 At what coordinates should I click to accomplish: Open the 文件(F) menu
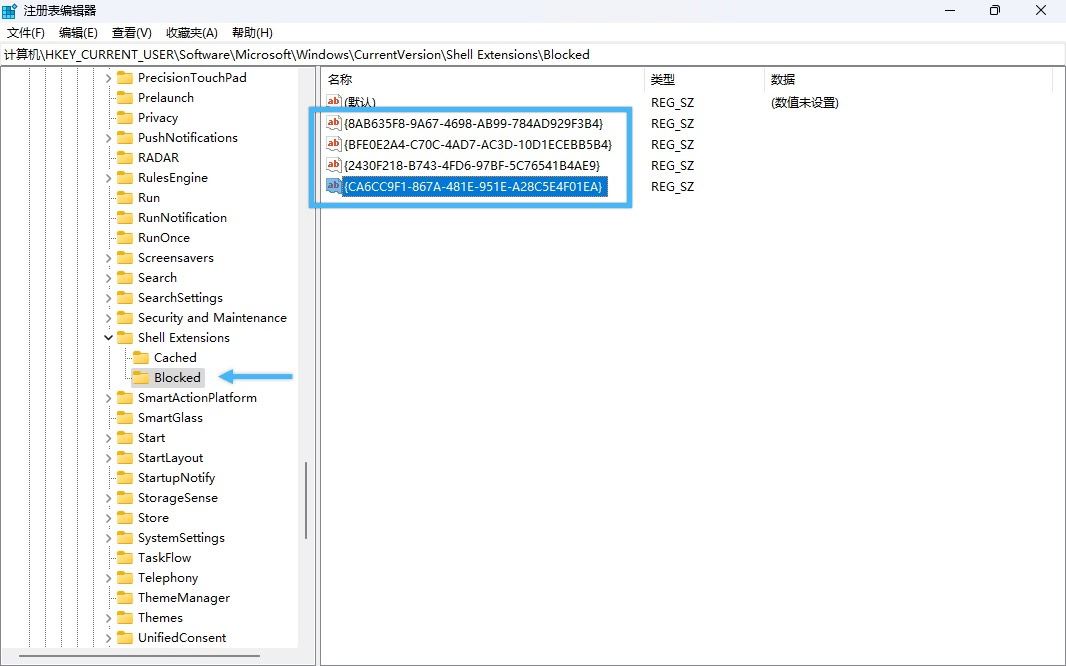point(26,33)
